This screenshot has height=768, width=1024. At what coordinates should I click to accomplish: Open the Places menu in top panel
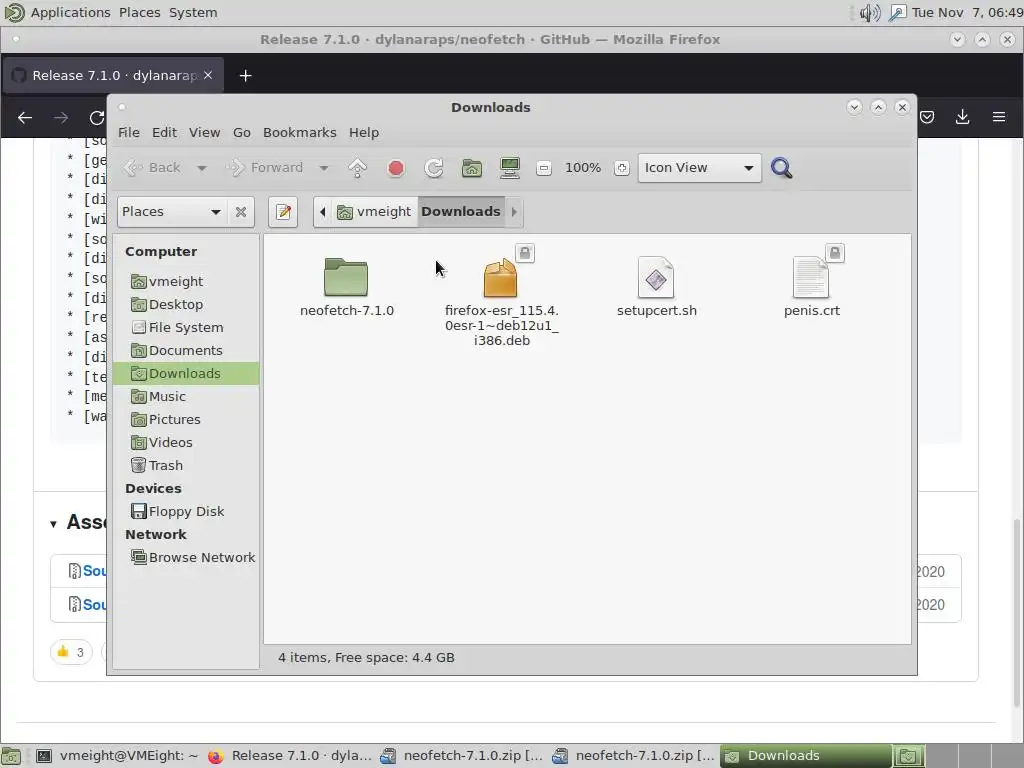[x=140, y=12]
